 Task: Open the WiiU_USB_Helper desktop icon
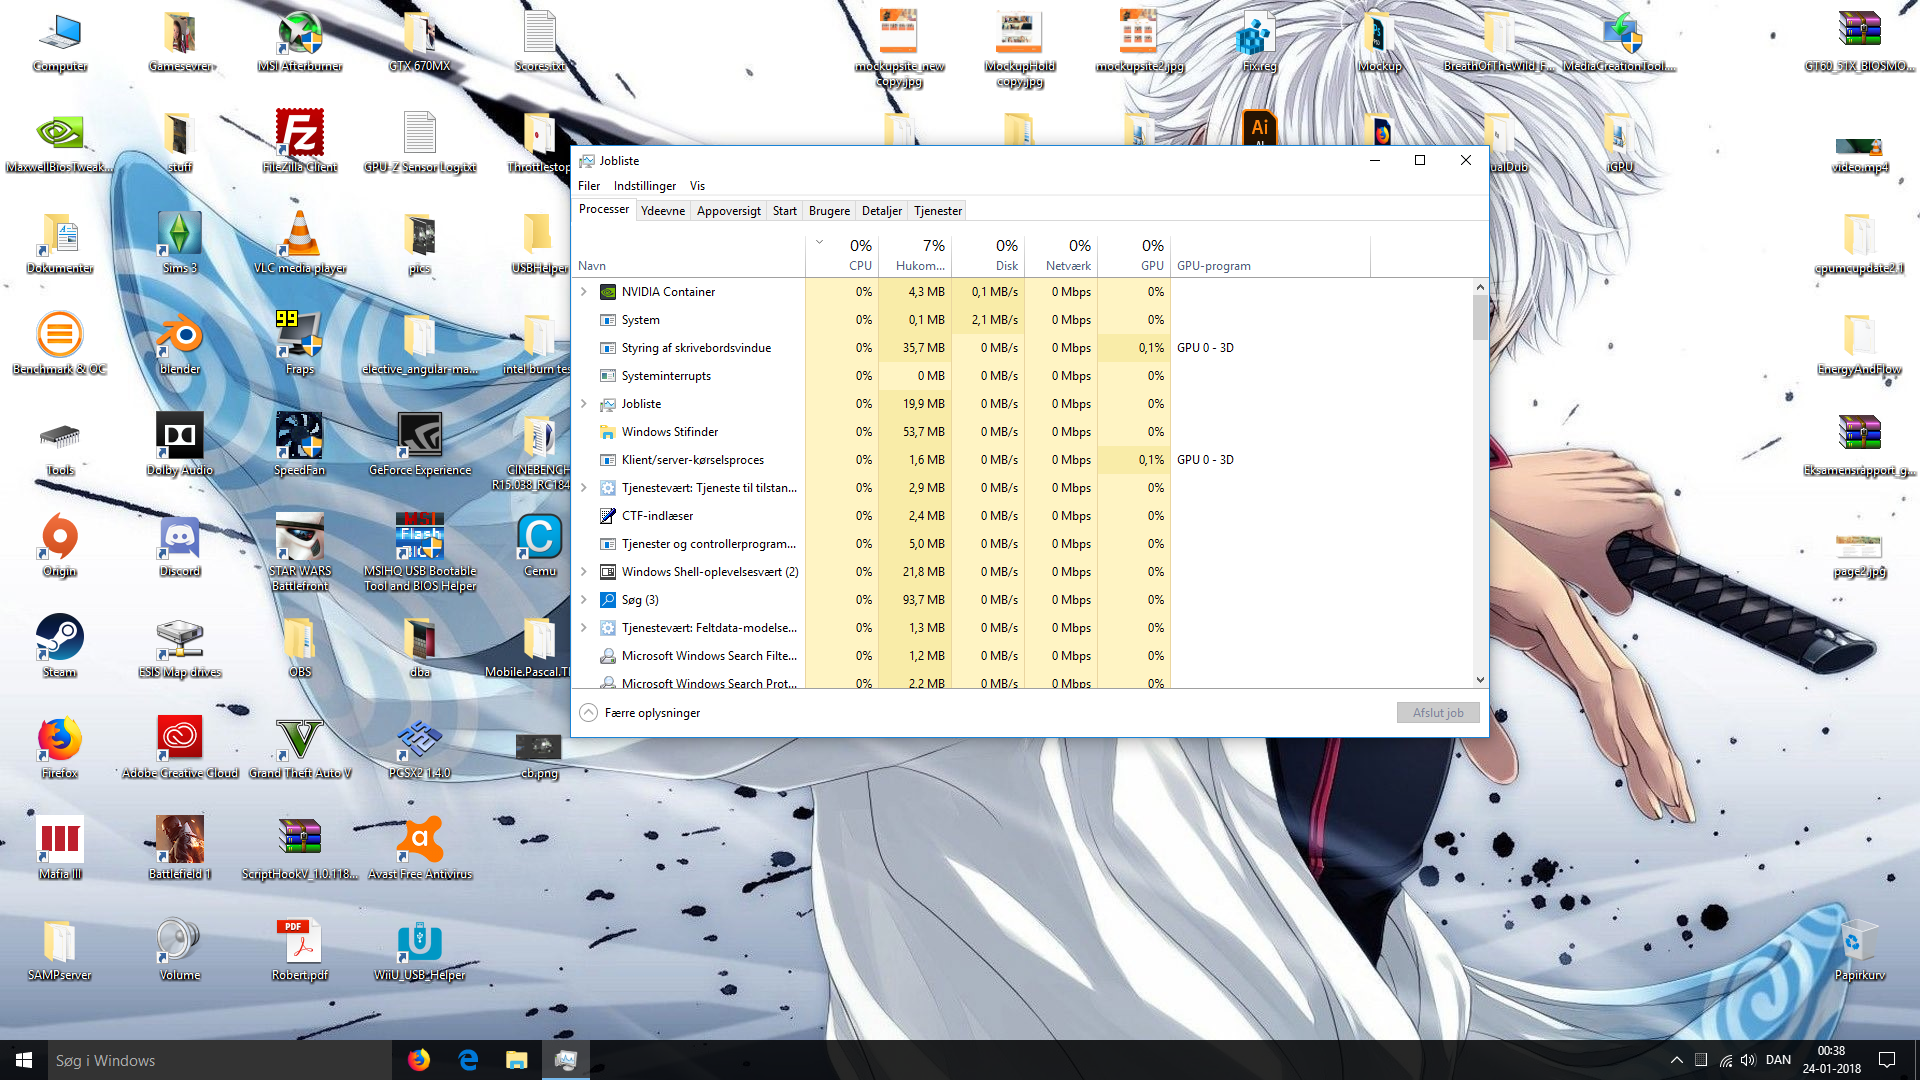[x=420, y=950]
